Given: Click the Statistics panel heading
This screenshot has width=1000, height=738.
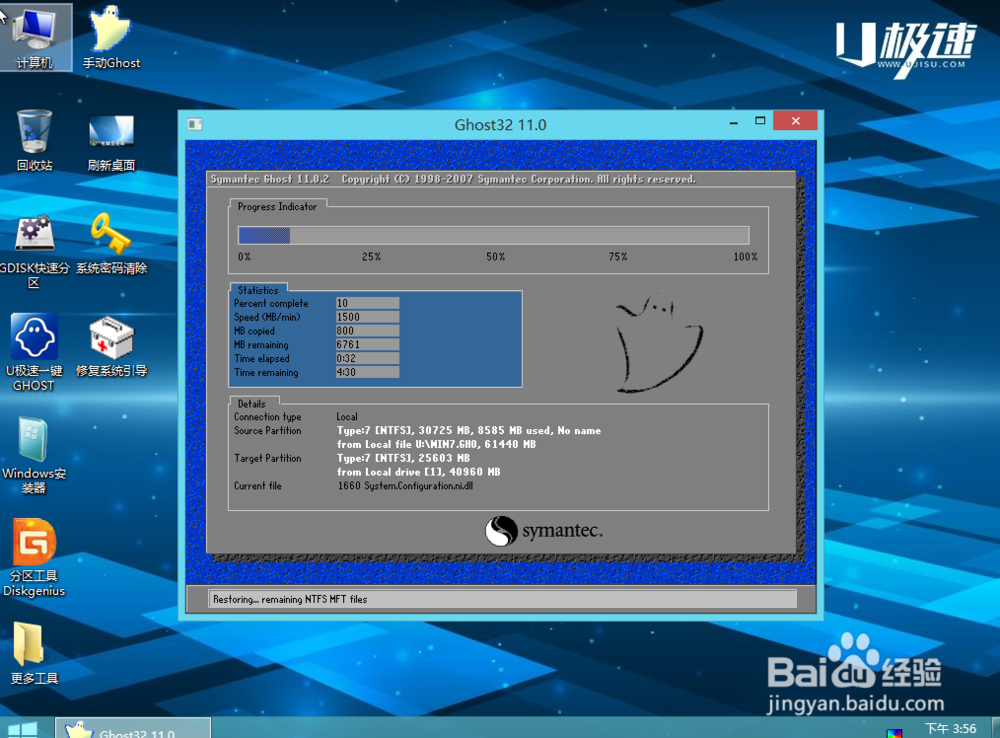Looking at the screenshot, I should tap(258, 290).
